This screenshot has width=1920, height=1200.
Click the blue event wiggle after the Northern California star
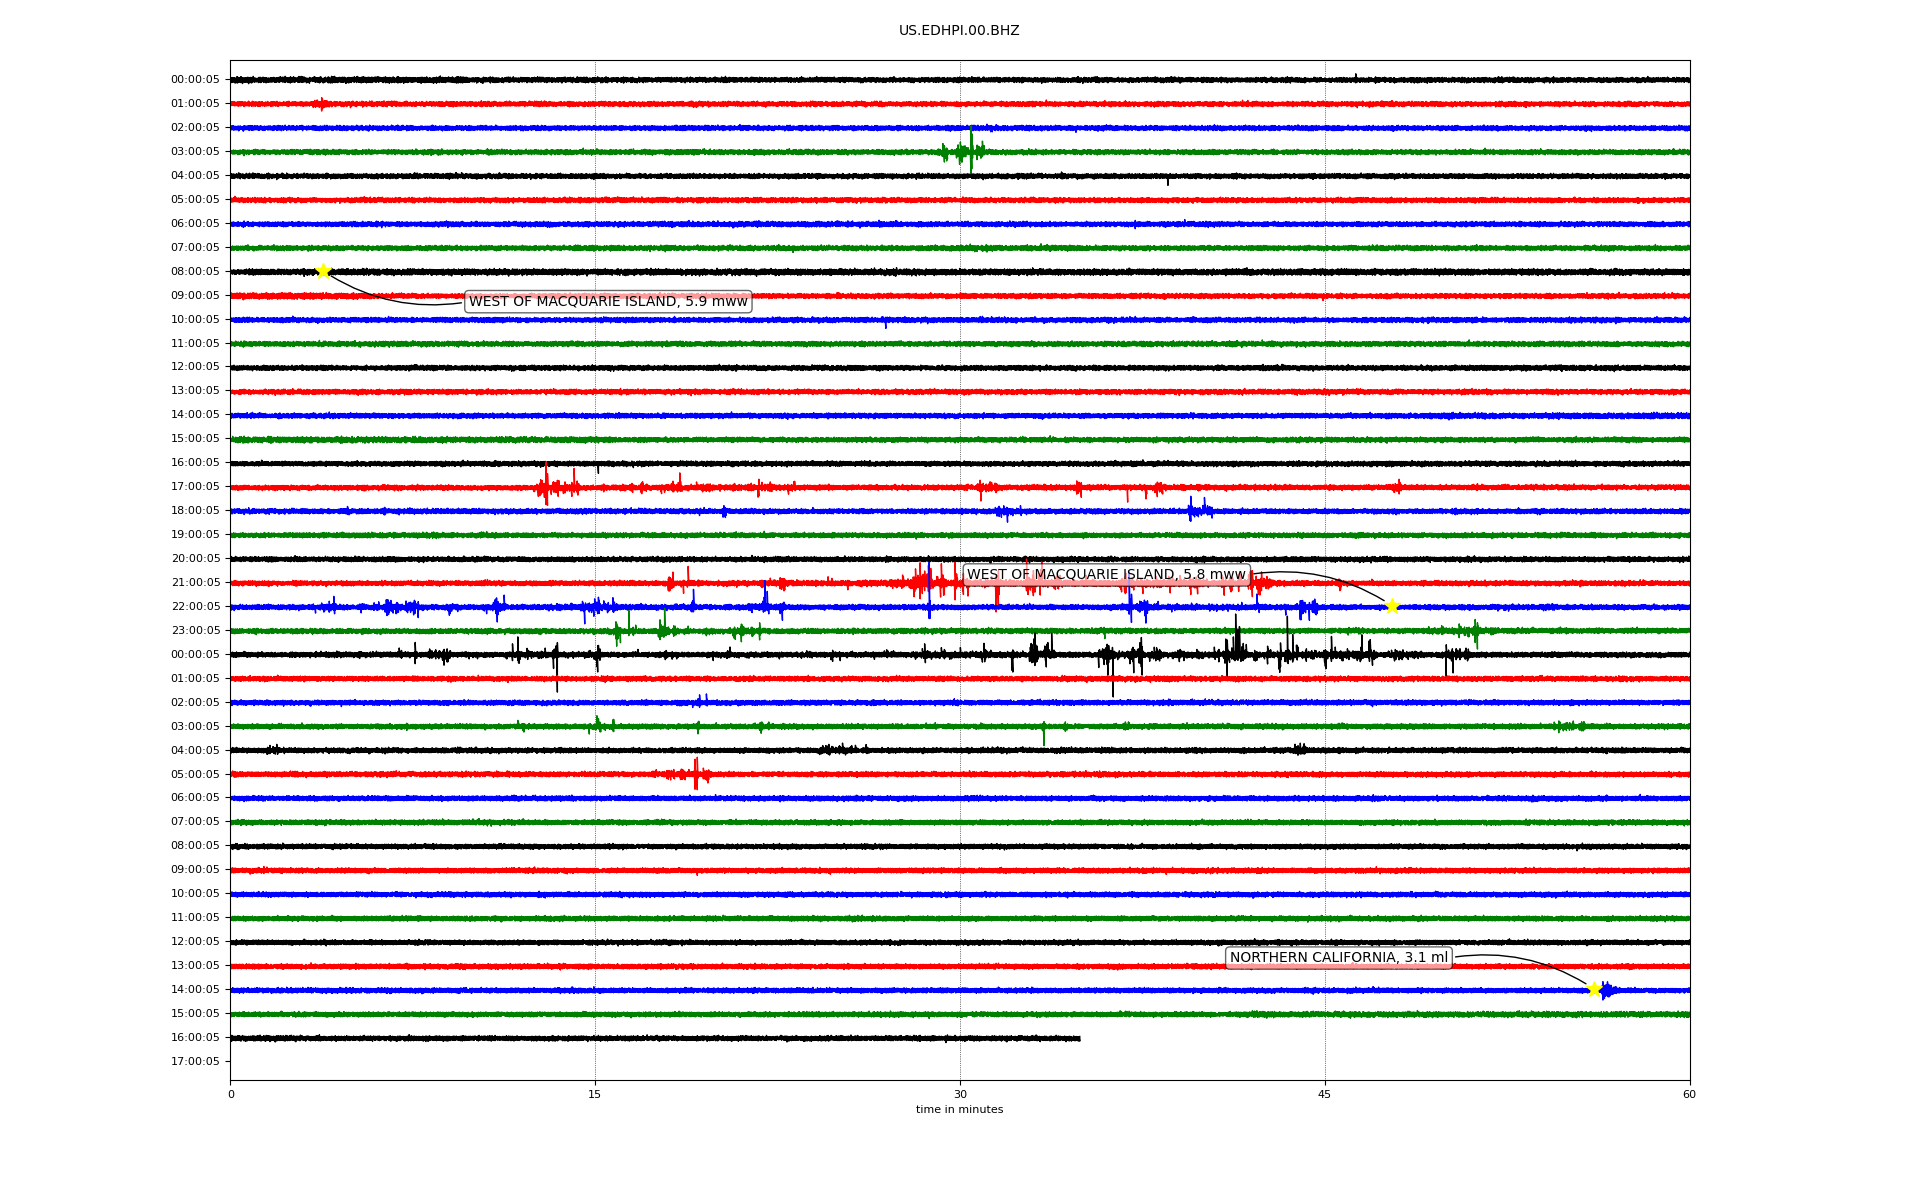[x=1606, y=990]
